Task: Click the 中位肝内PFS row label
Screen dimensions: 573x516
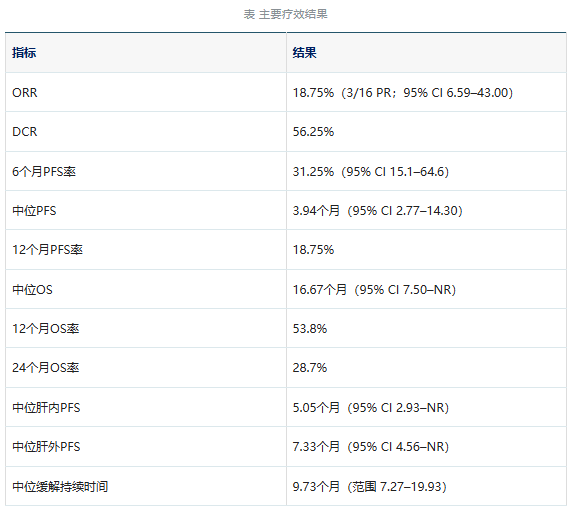Action: [x=46, y=407]
